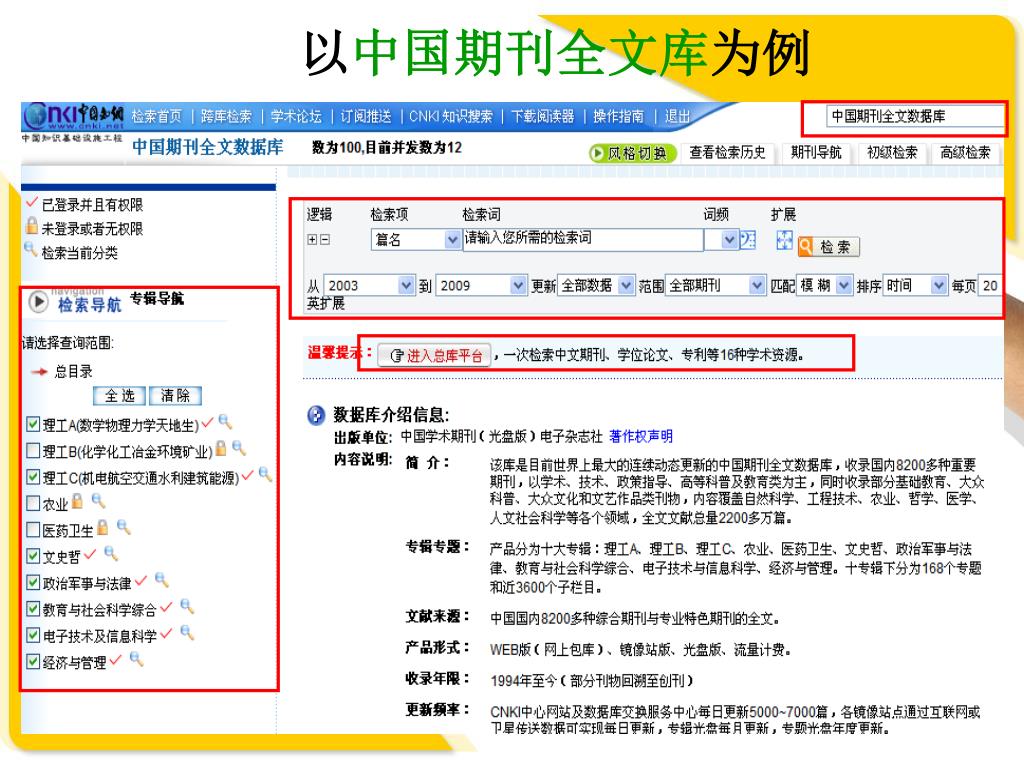Uncheck the 政治军事与法律 checkbox
1024x768 pixels.
click(33, 583)
